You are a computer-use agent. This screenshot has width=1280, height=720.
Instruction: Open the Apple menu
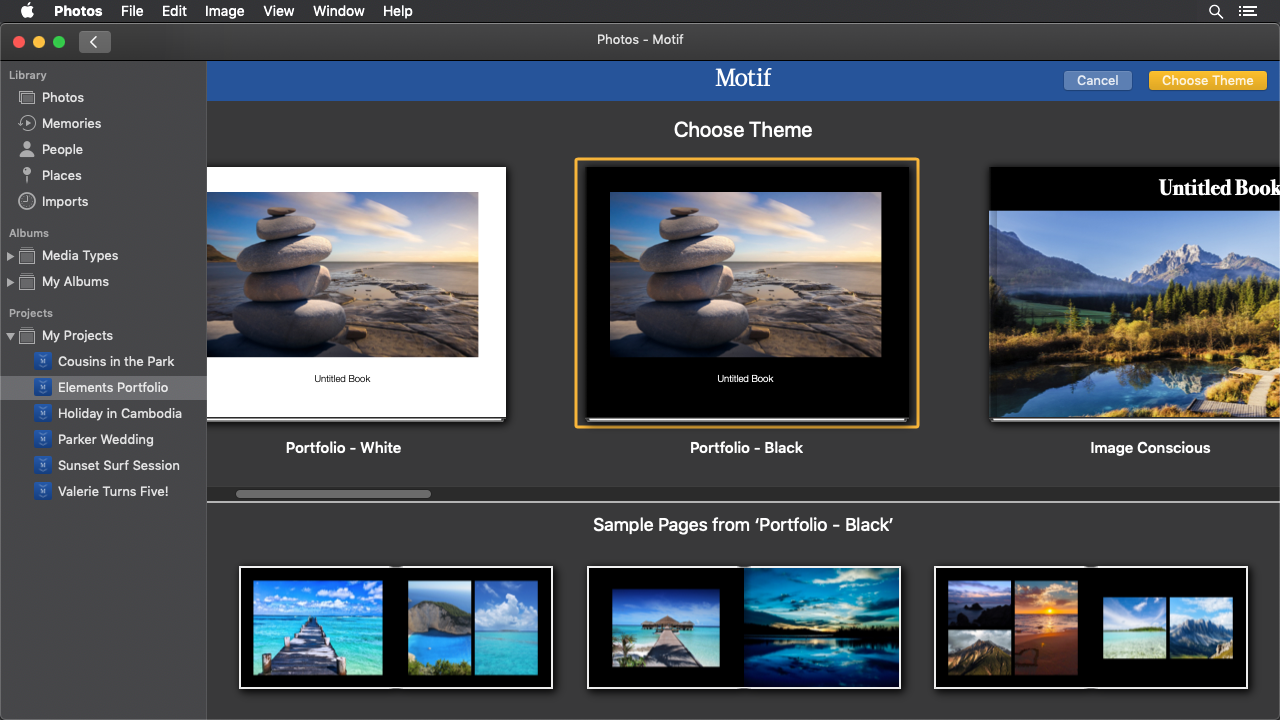coord(27,11)
